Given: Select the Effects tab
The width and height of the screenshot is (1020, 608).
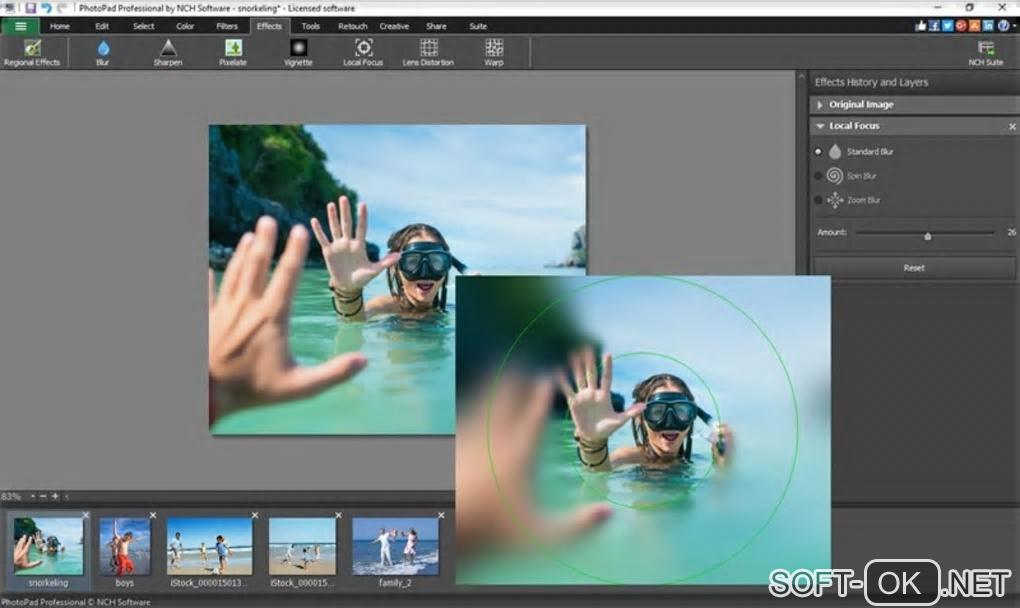Looking at the screenshot, I should [x=269, y=26].
